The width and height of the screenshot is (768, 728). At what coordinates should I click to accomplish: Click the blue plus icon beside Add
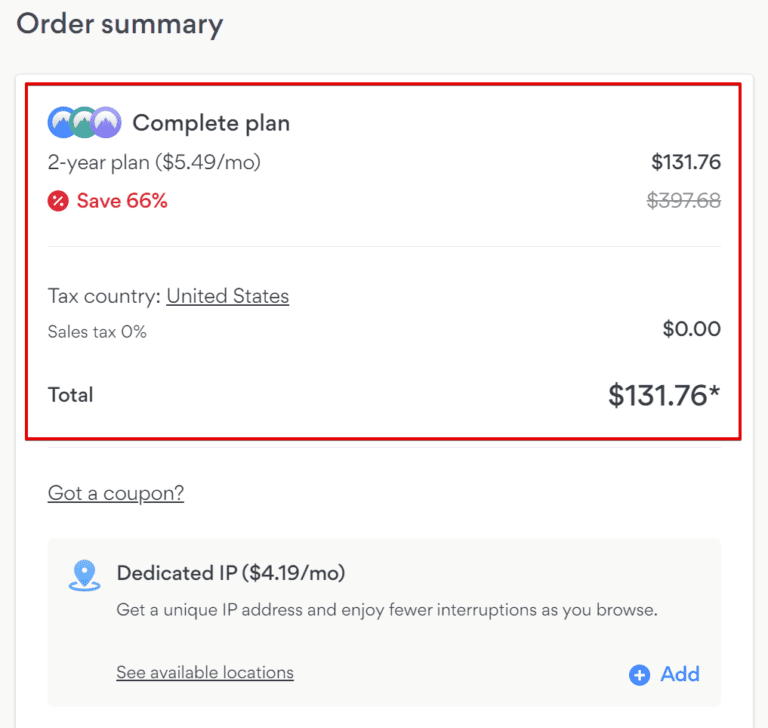click(x=639, y=675)
